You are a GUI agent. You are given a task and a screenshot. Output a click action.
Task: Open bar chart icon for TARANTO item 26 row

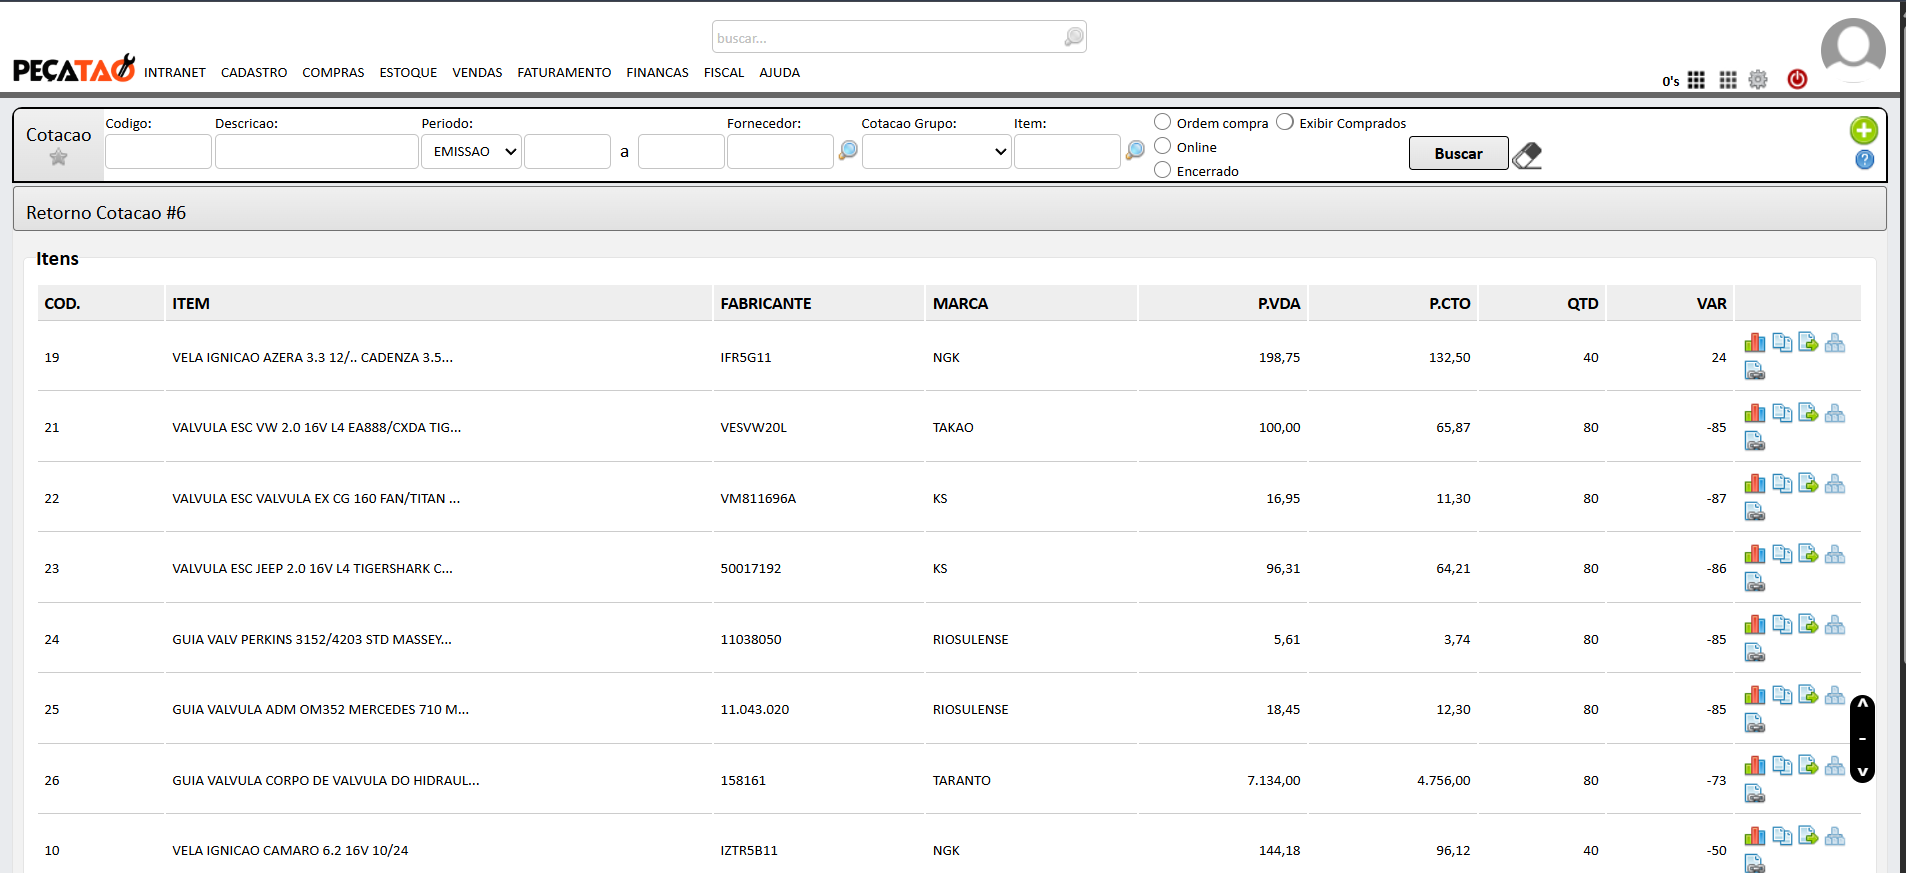1755,765
